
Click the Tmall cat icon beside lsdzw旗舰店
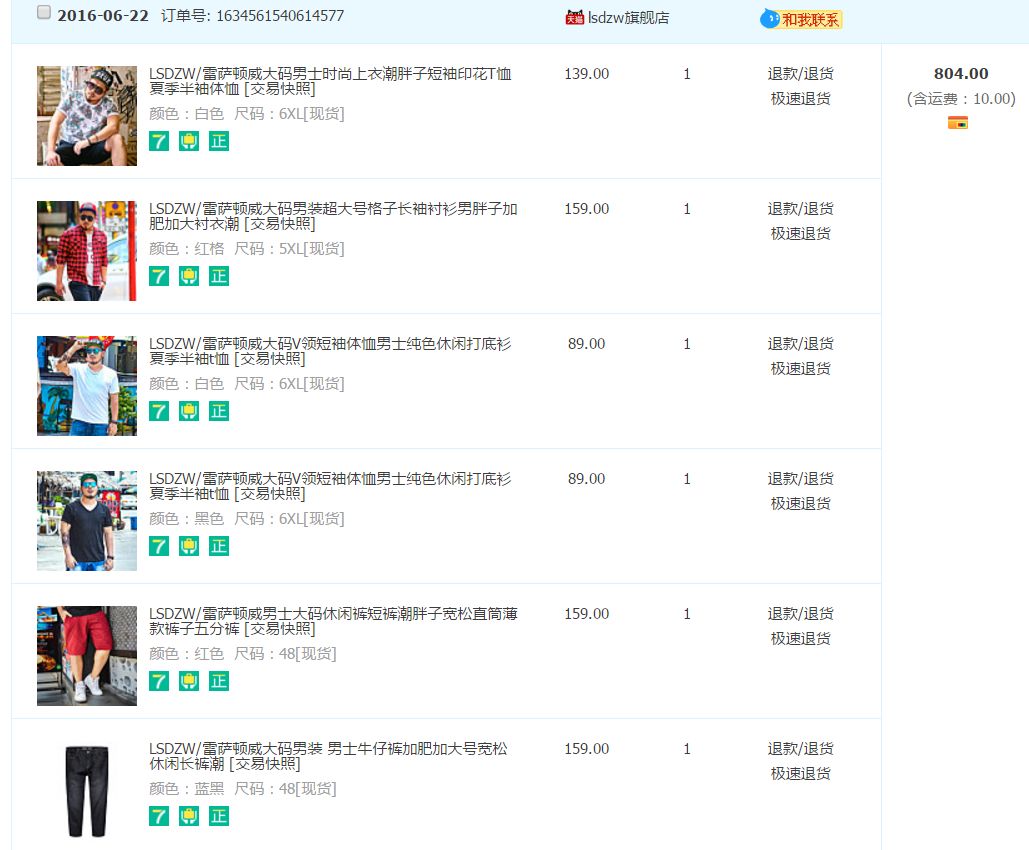click(x=574, y=17)
